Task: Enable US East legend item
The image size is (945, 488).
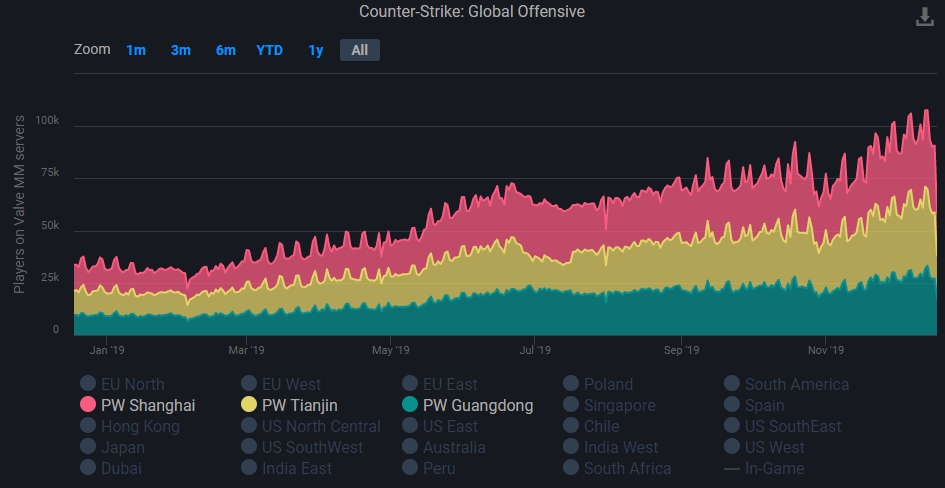Action: pyautogui.click(x=440, y=427)
